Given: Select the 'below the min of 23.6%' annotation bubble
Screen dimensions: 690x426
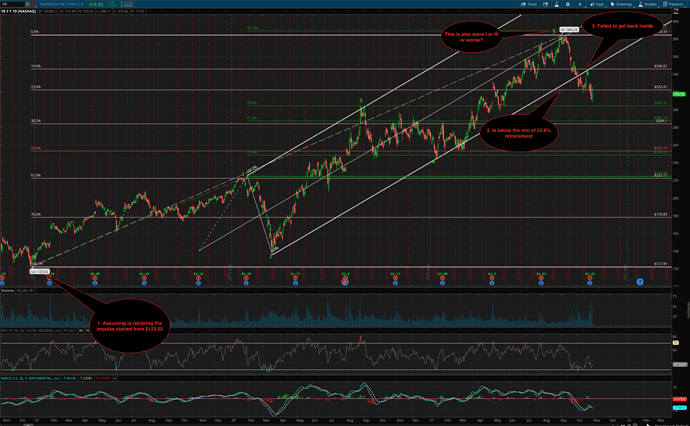Looking at the screenshot, I should [518, 135].
